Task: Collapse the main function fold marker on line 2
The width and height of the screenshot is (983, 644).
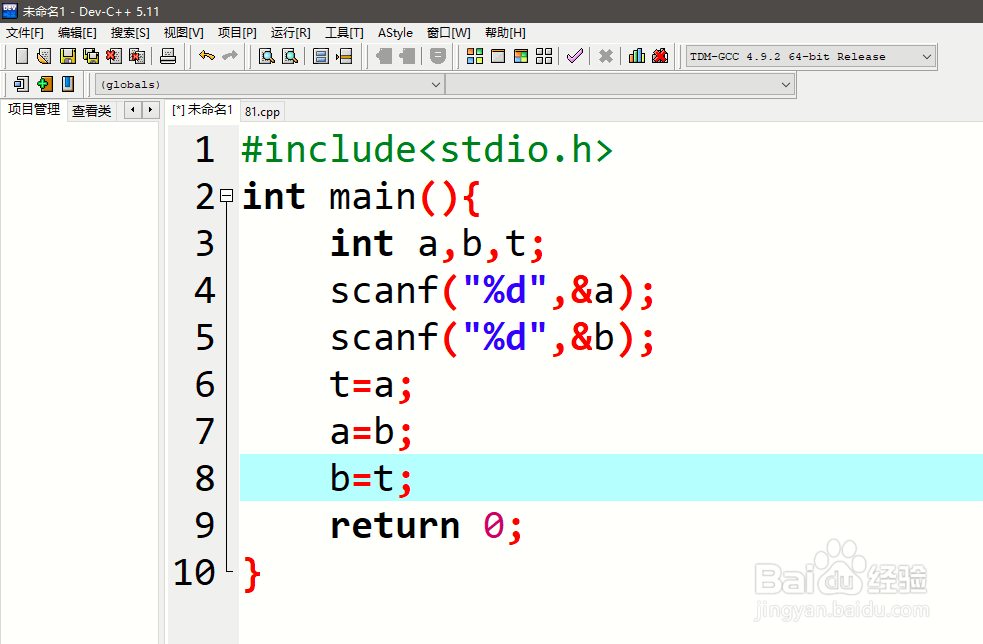Action: (x=227, y=196)
